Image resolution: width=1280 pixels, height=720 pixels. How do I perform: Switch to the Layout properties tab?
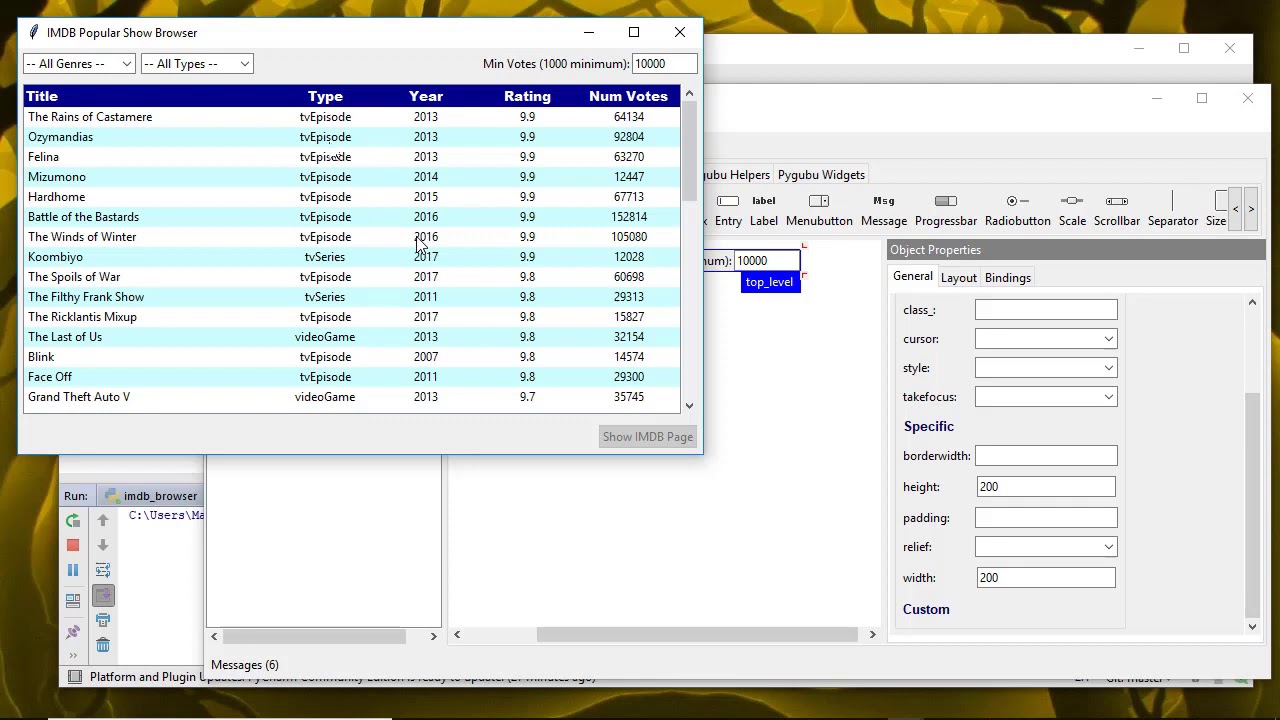pyautogui.click(x=959, y=278)
